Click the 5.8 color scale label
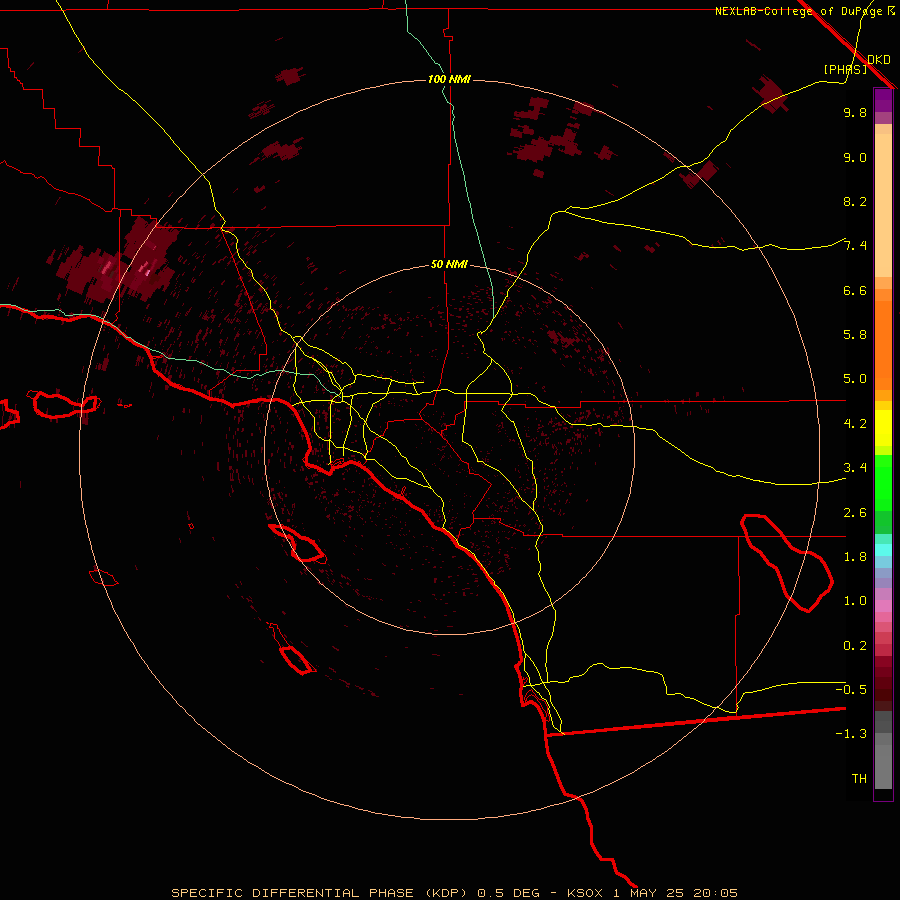This screenshot has height=900, width=900. 855,335
